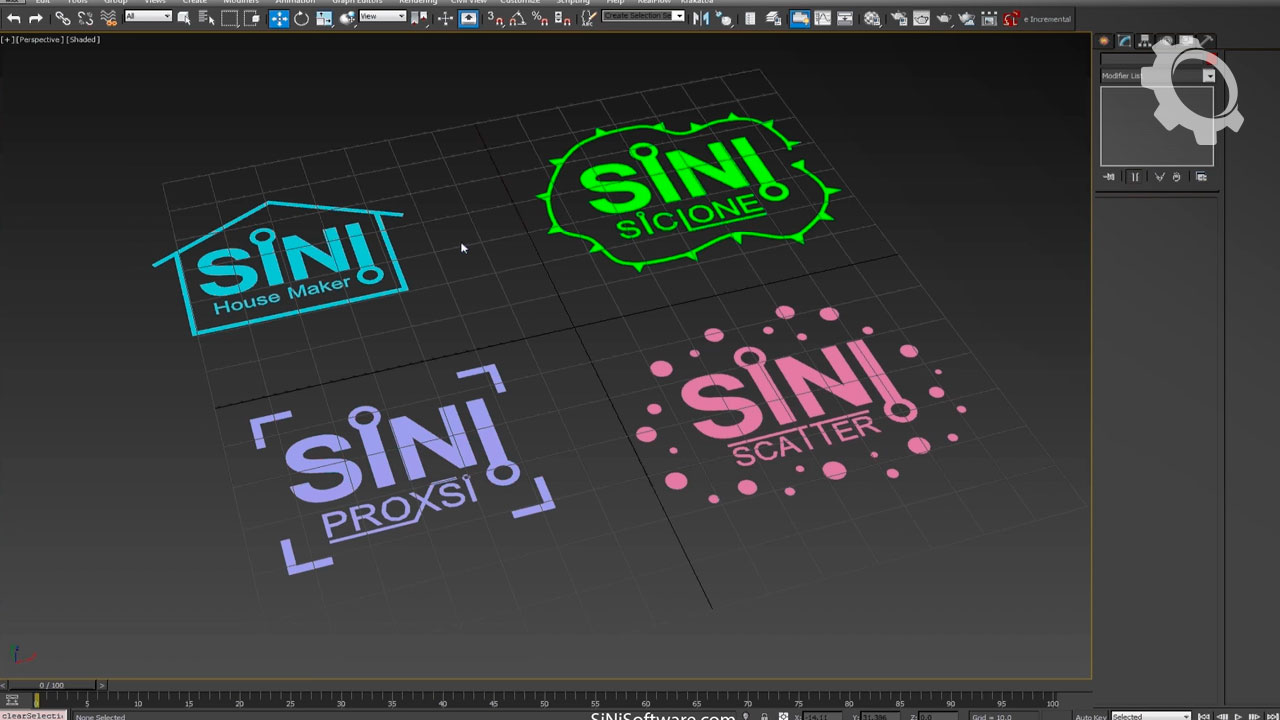Click the Align tool icon
The width and height of the screenshot is (1280, 720).
(x=724, y=19)
